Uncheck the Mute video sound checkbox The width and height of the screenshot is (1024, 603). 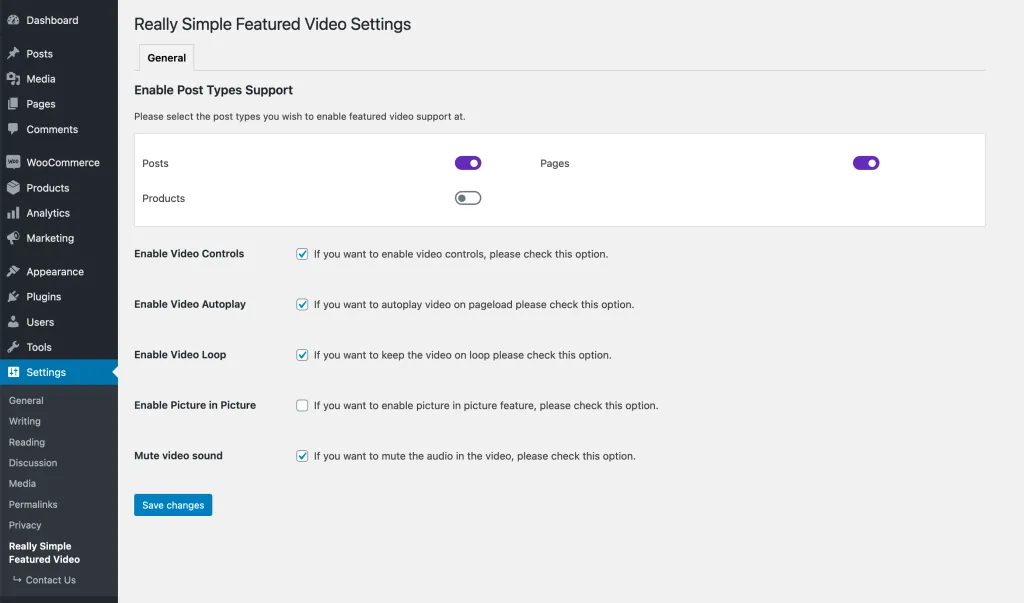point(302,456)
